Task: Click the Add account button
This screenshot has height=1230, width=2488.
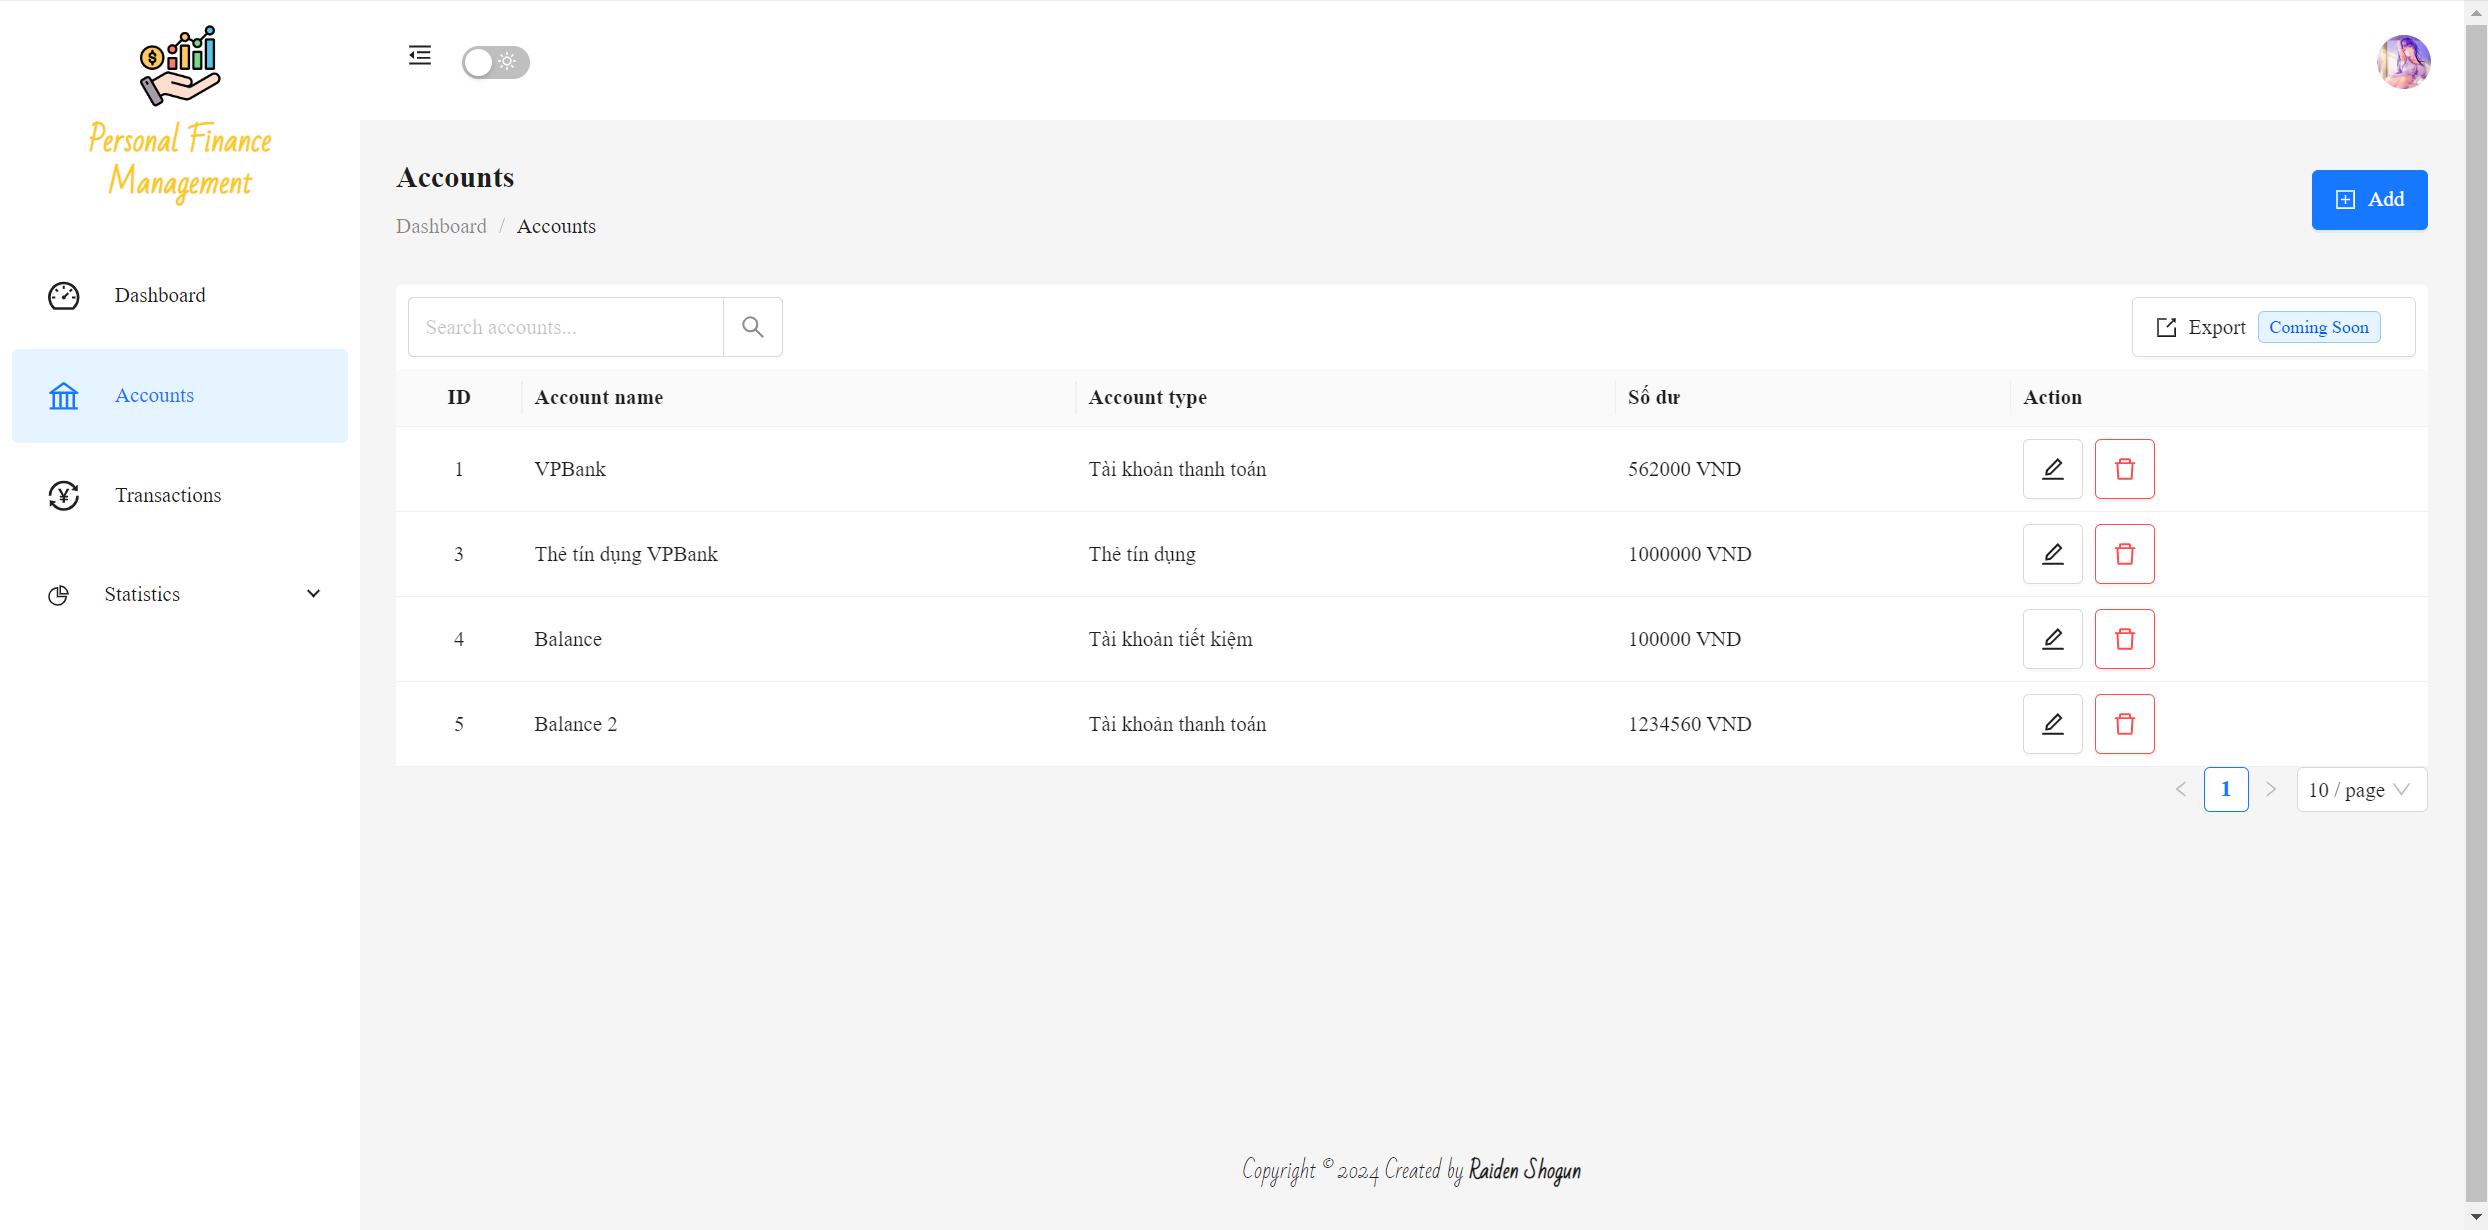Action: [2368, 200]
